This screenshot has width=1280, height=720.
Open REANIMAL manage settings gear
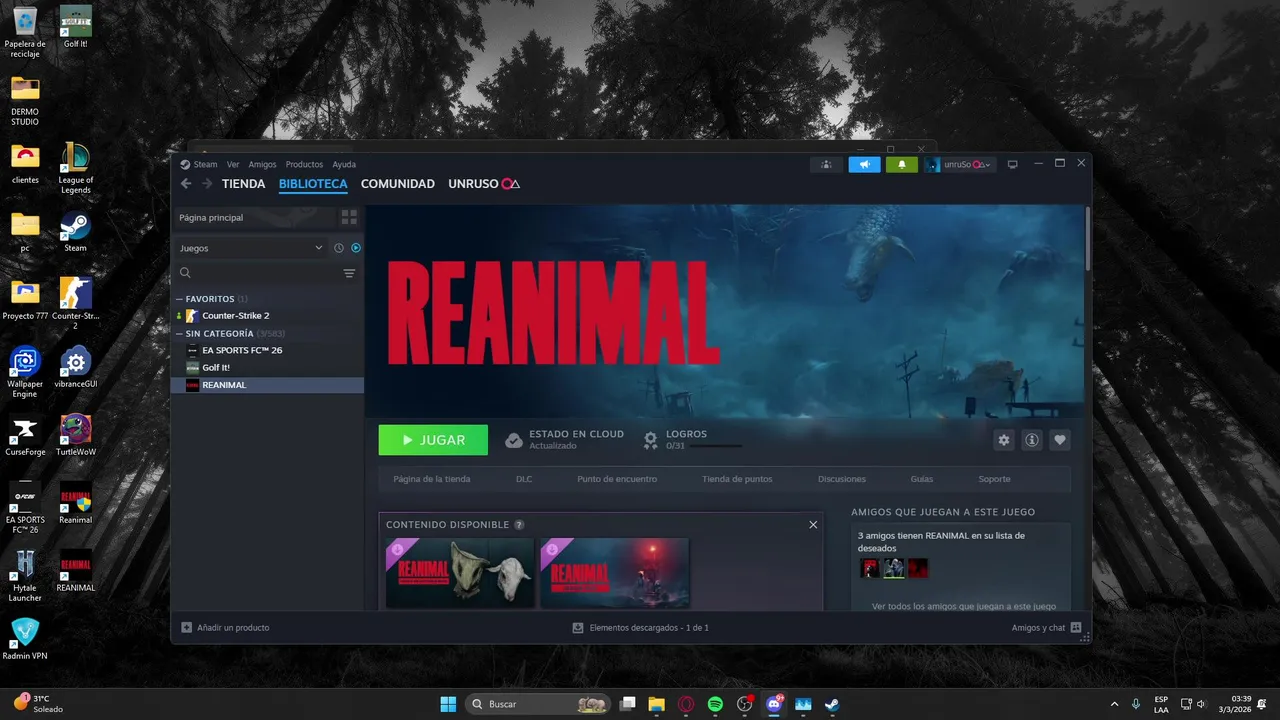coord(1004,440)
